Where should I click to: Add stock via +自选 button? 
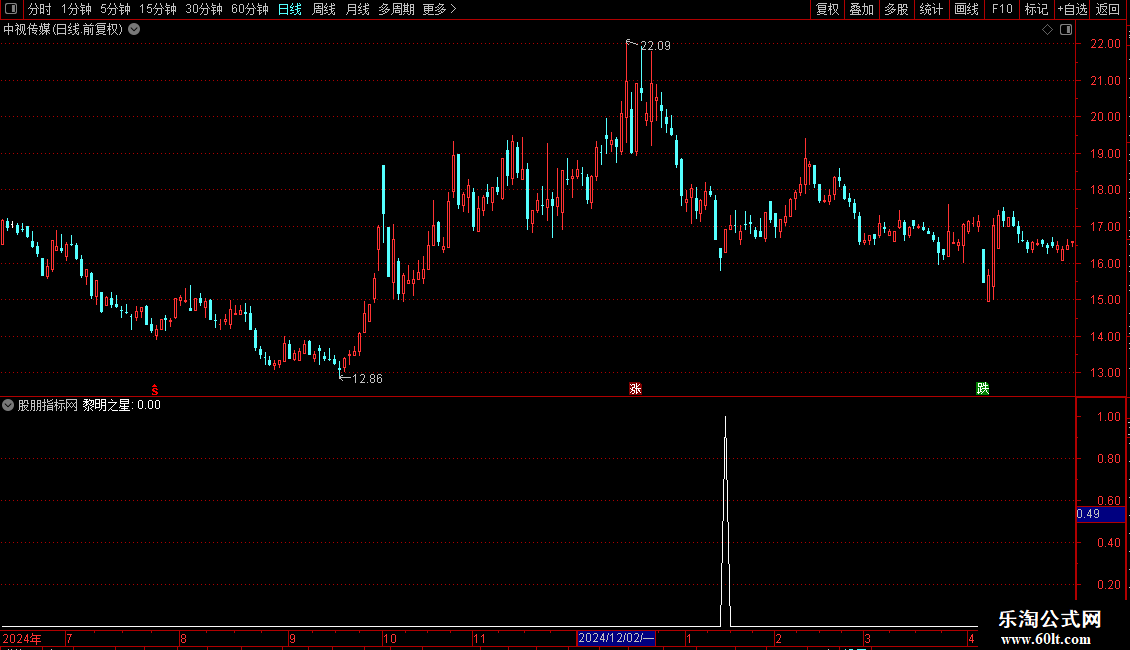click(1072, 9)
